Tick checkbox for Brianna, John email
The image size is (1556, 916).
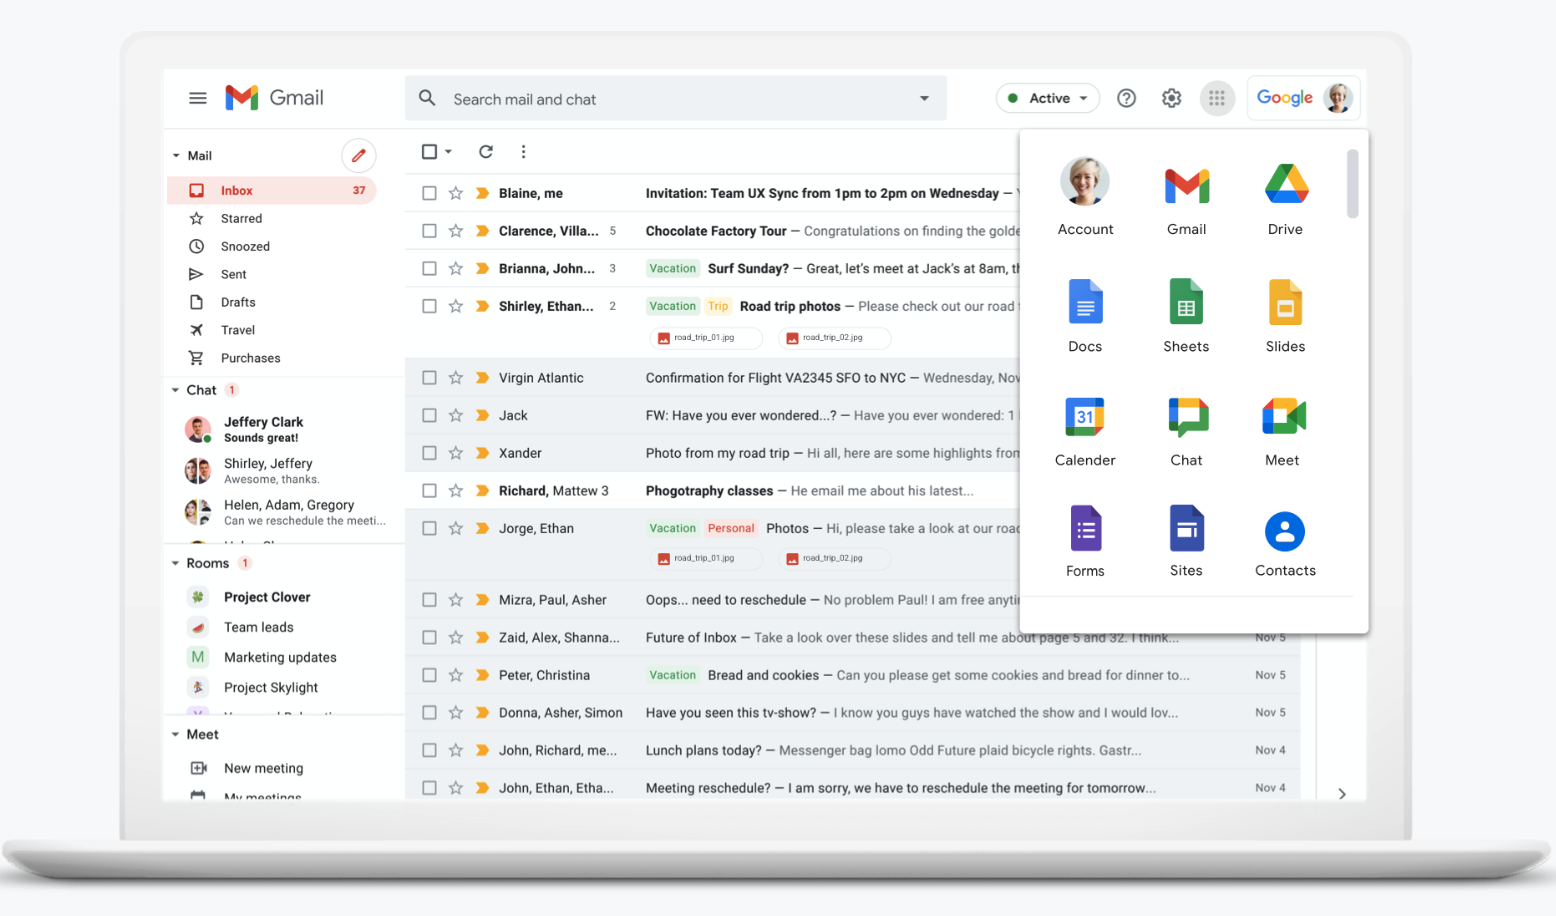pyautogui.click(x=429, y=268)
